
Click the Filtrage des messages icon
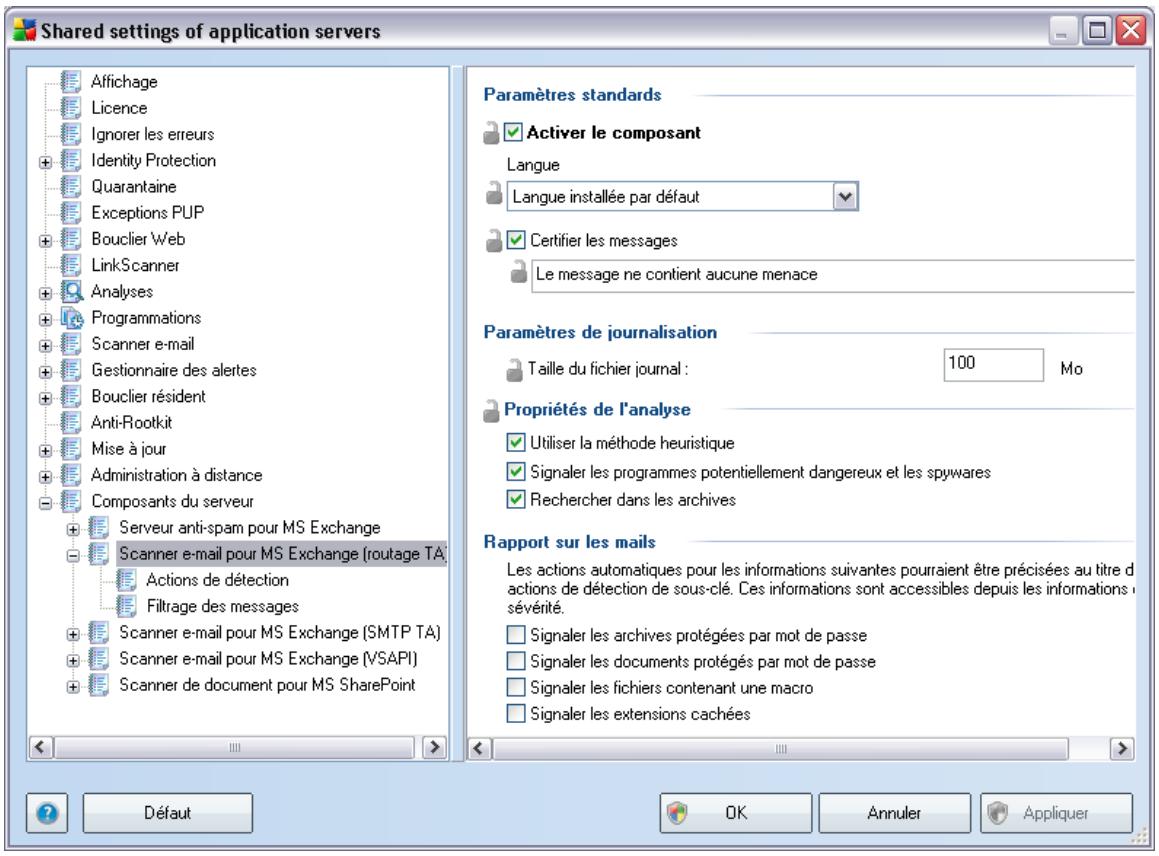tap(126, 606)
